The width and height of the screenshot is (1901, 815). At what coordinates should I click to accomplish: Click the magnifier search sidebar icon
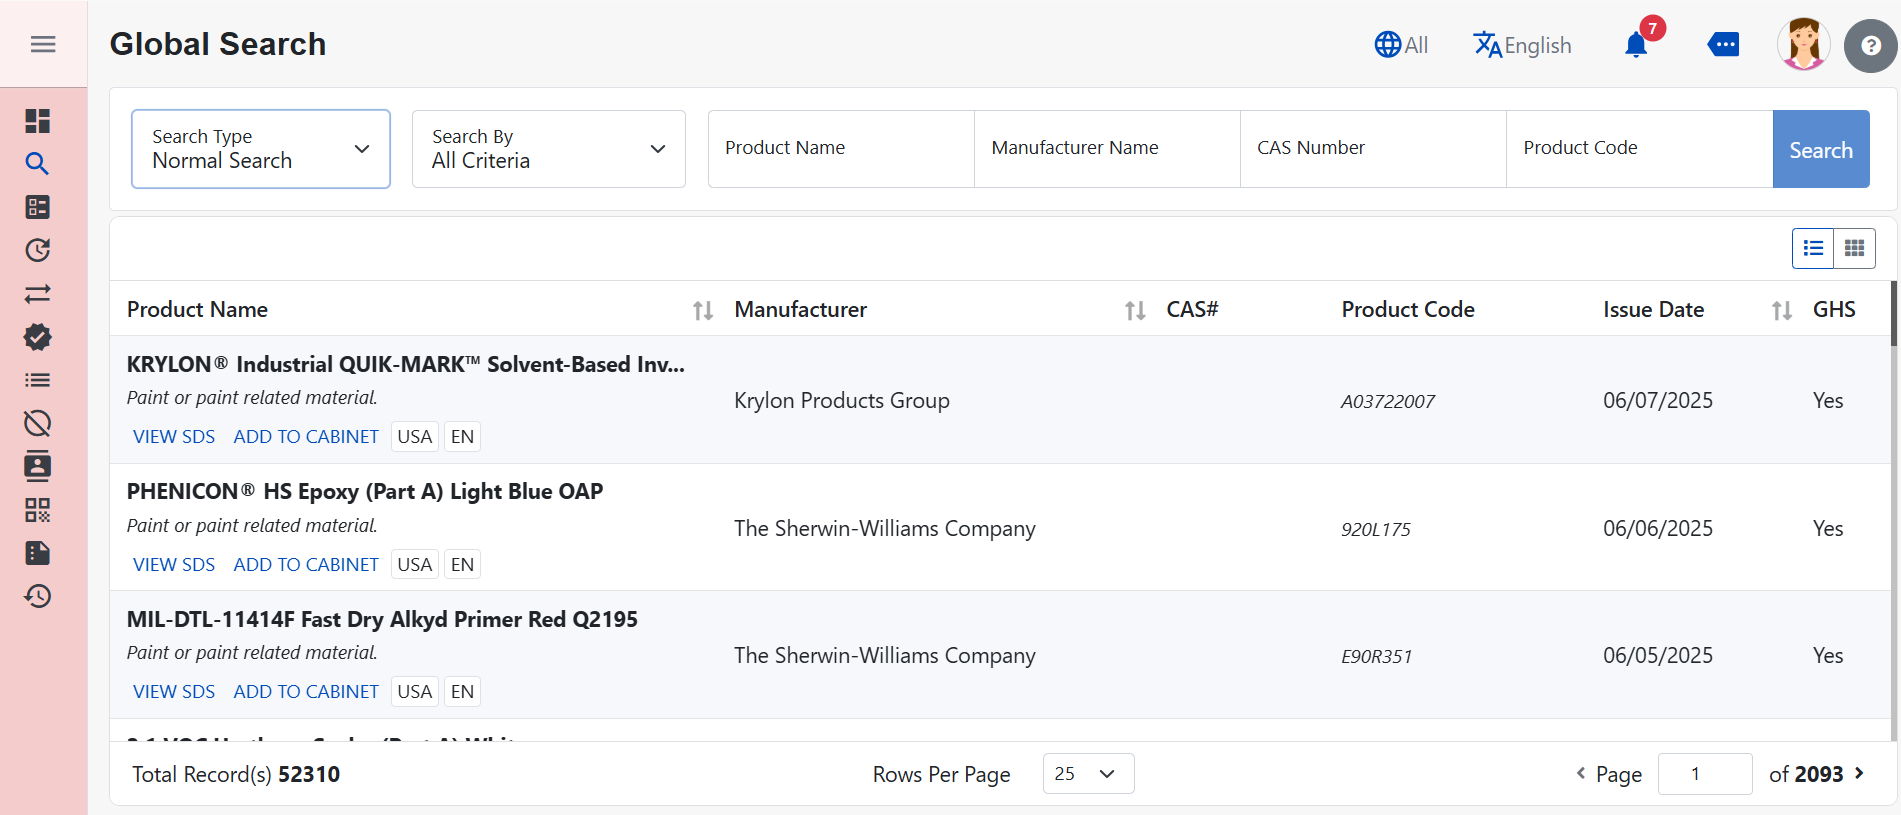pos(38,164)
